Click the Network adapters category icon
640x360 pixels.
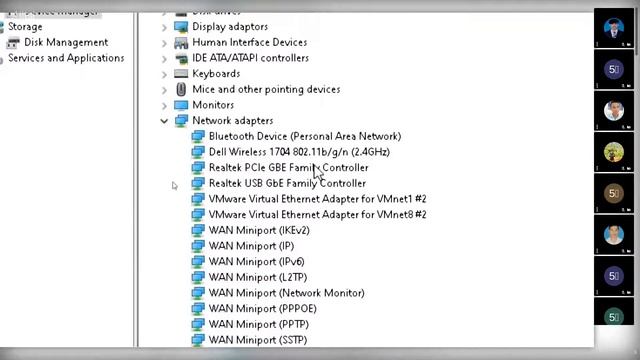pyautogui.click(x=181, y=121)
